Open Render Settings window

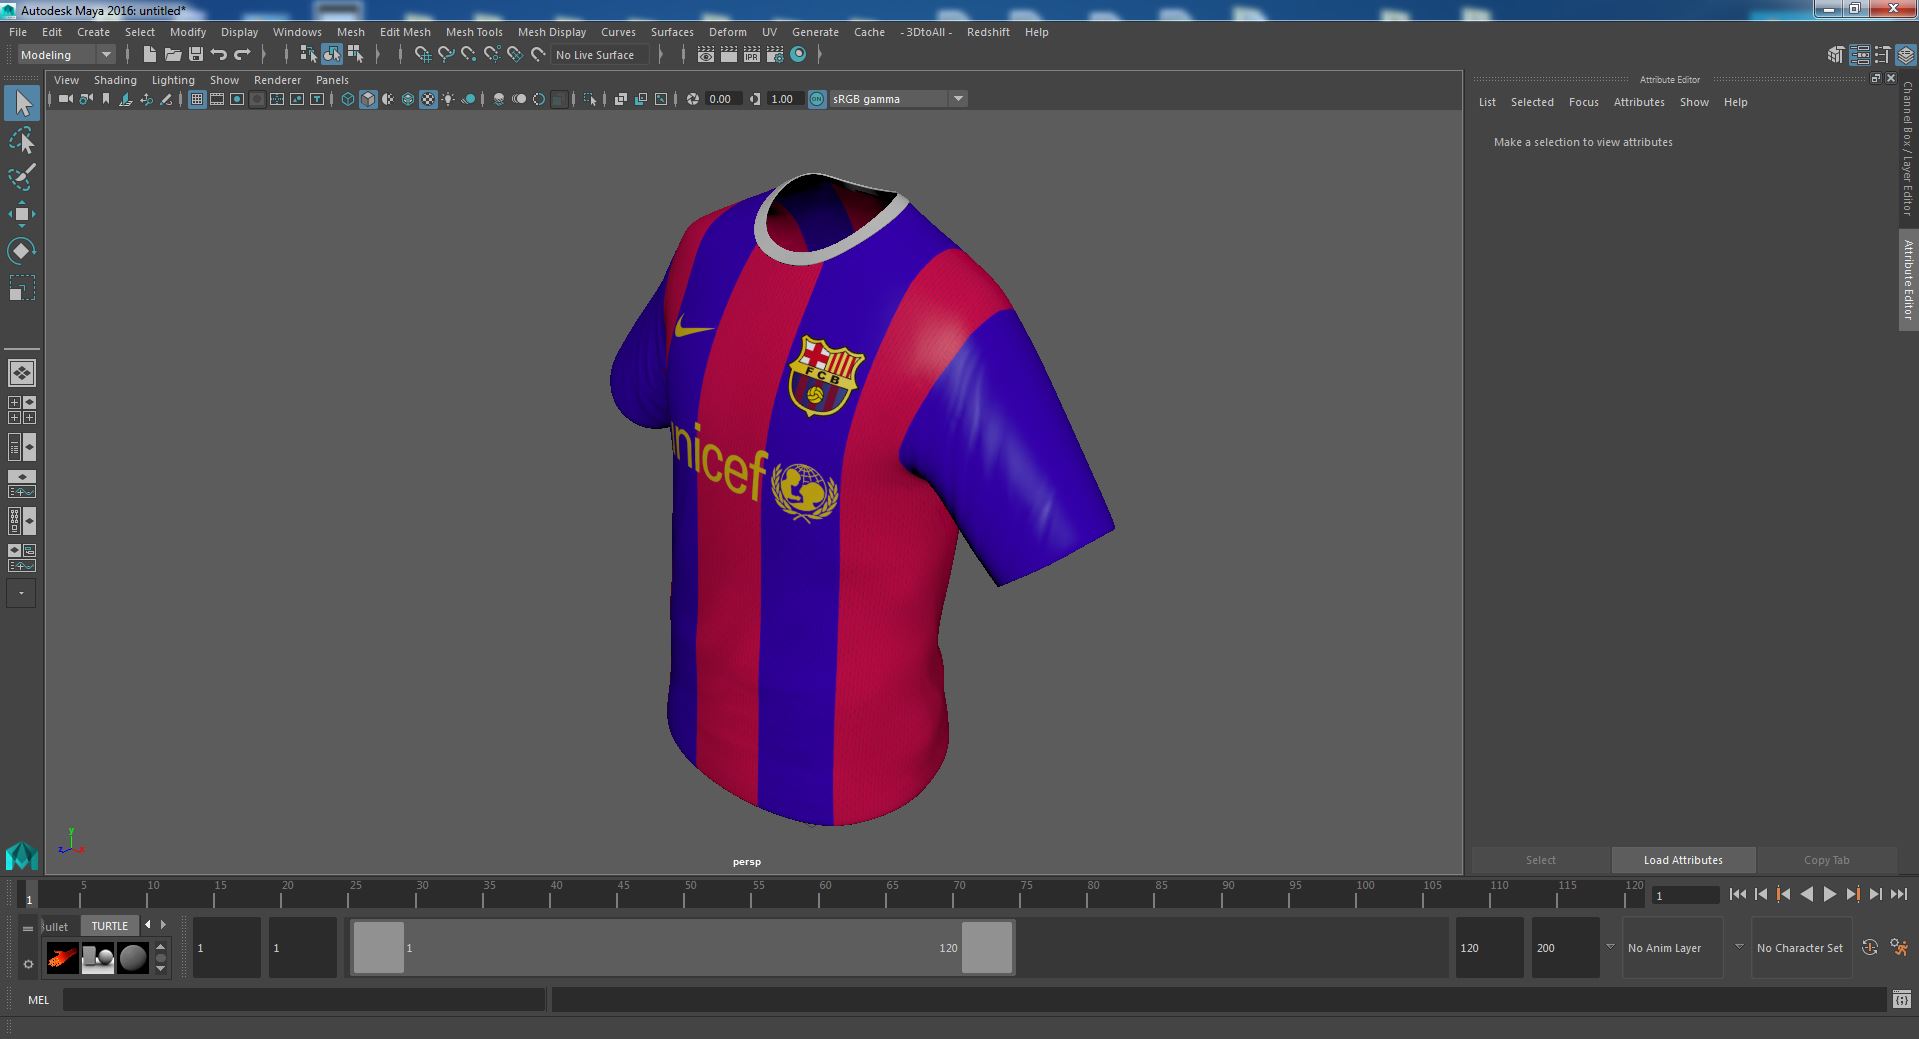[775, 55]
